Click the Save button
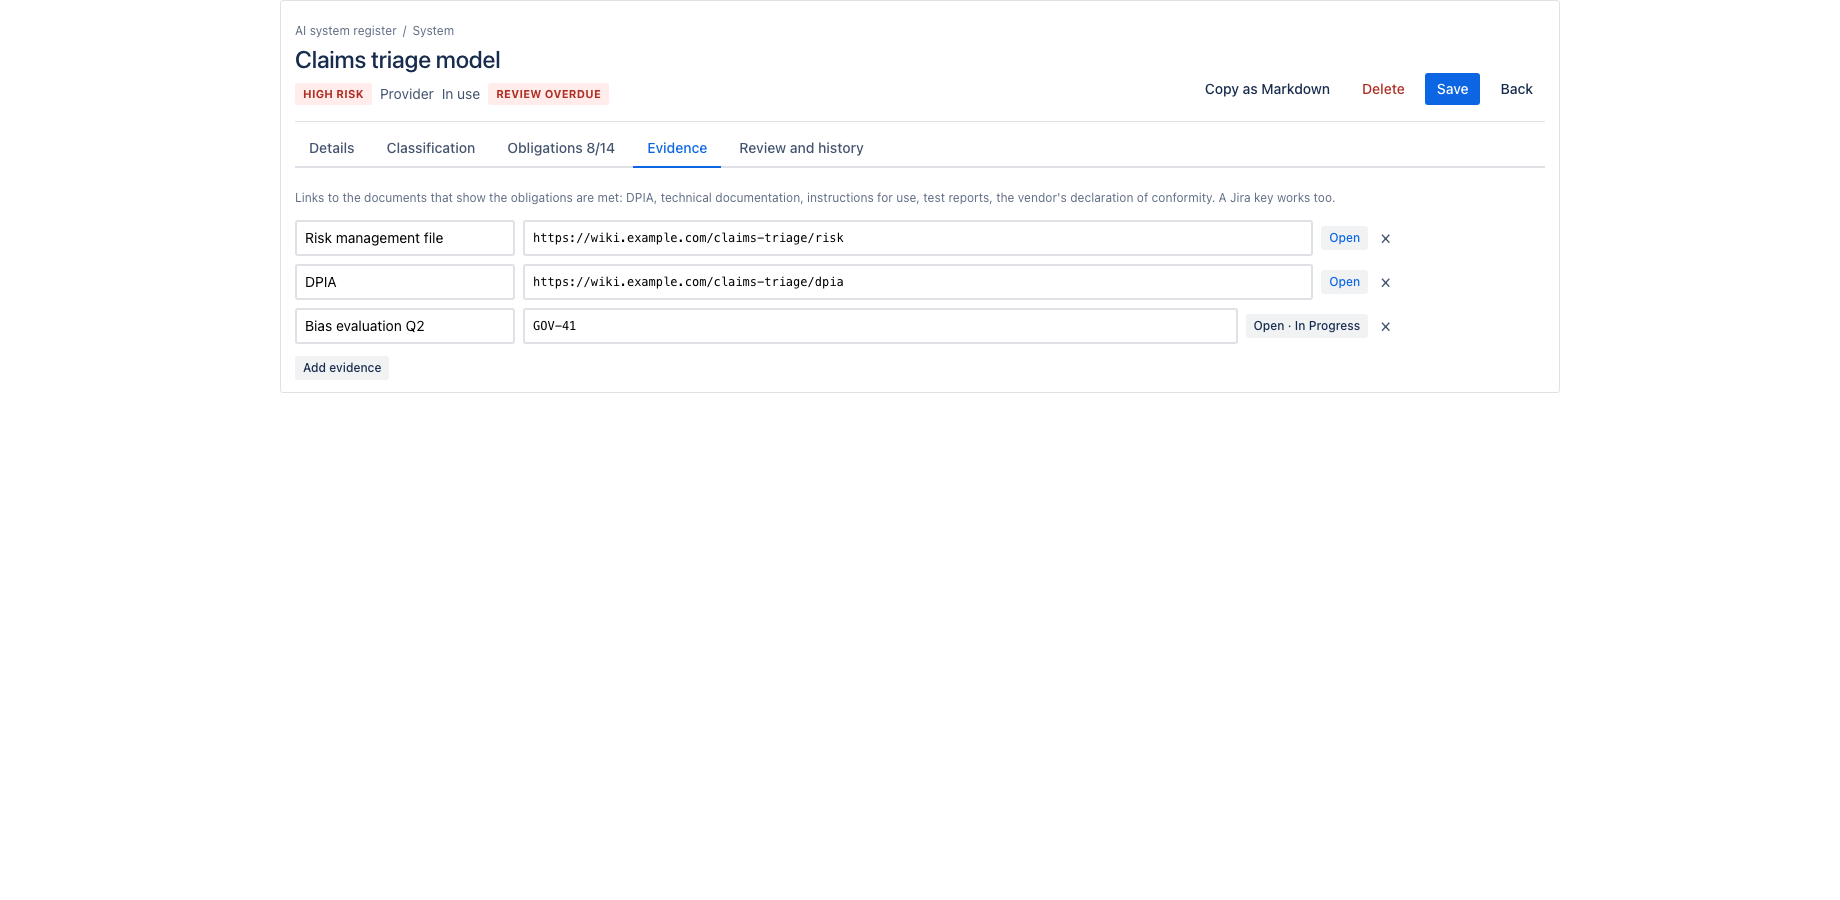 1452,89
